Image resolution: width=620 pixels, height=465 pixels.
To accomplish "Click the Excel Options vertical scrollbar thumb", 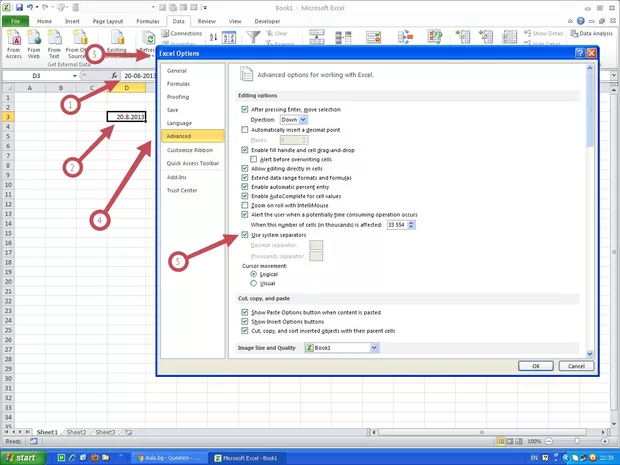I will (590, 109).
